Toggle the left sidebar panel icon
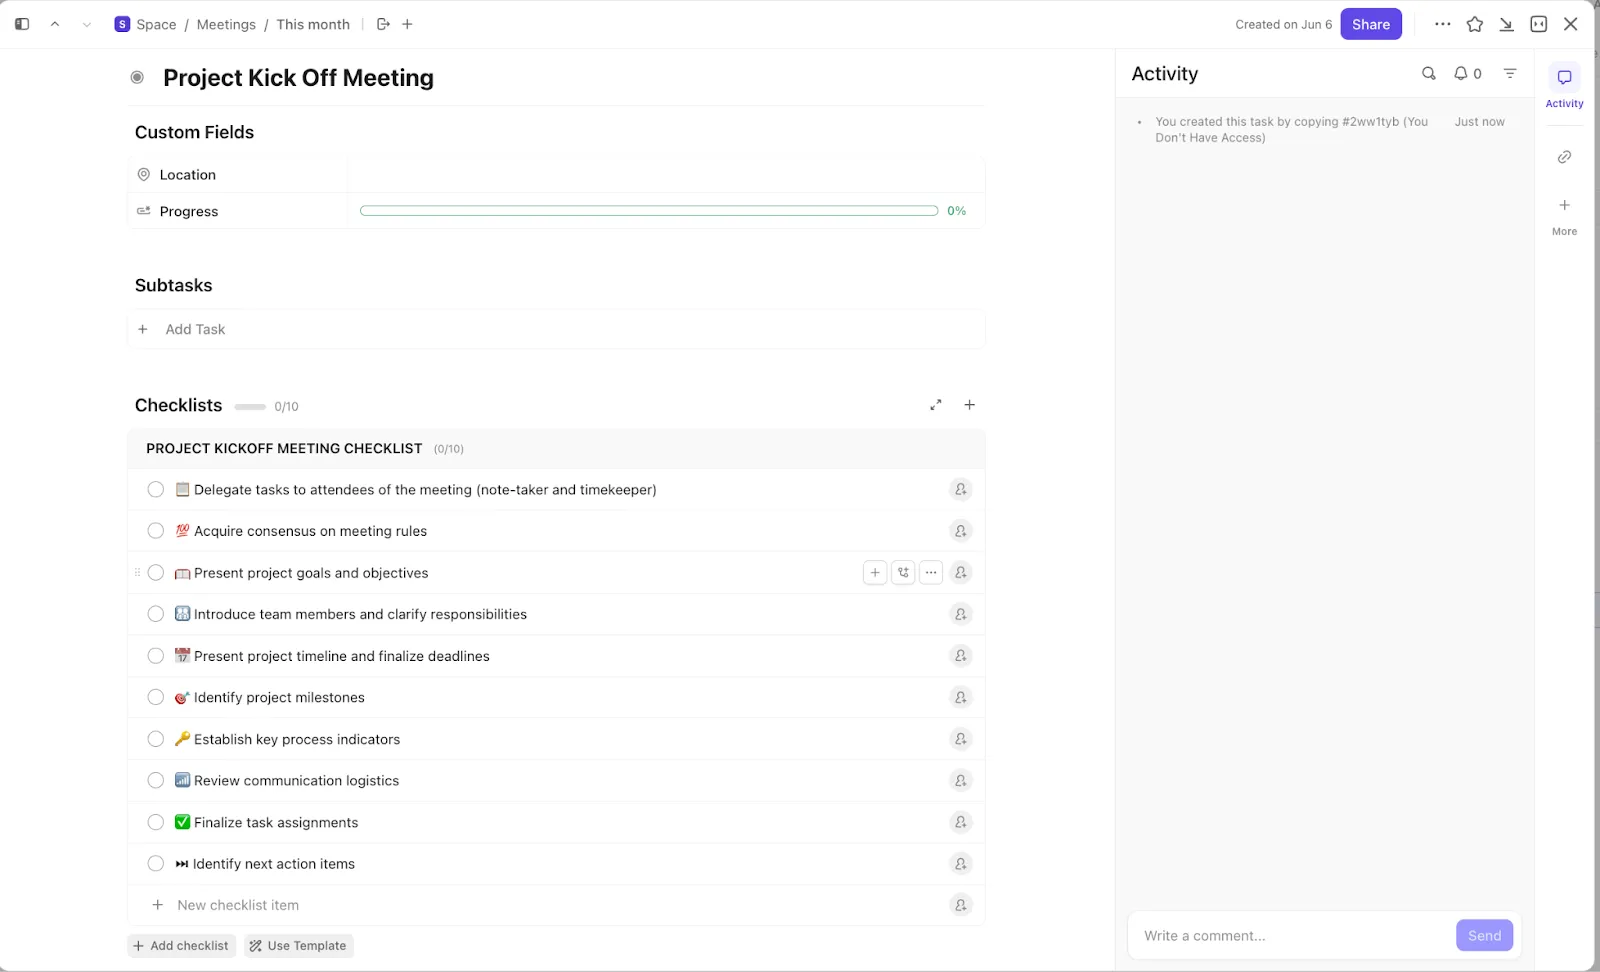 [x=22, y=24]
